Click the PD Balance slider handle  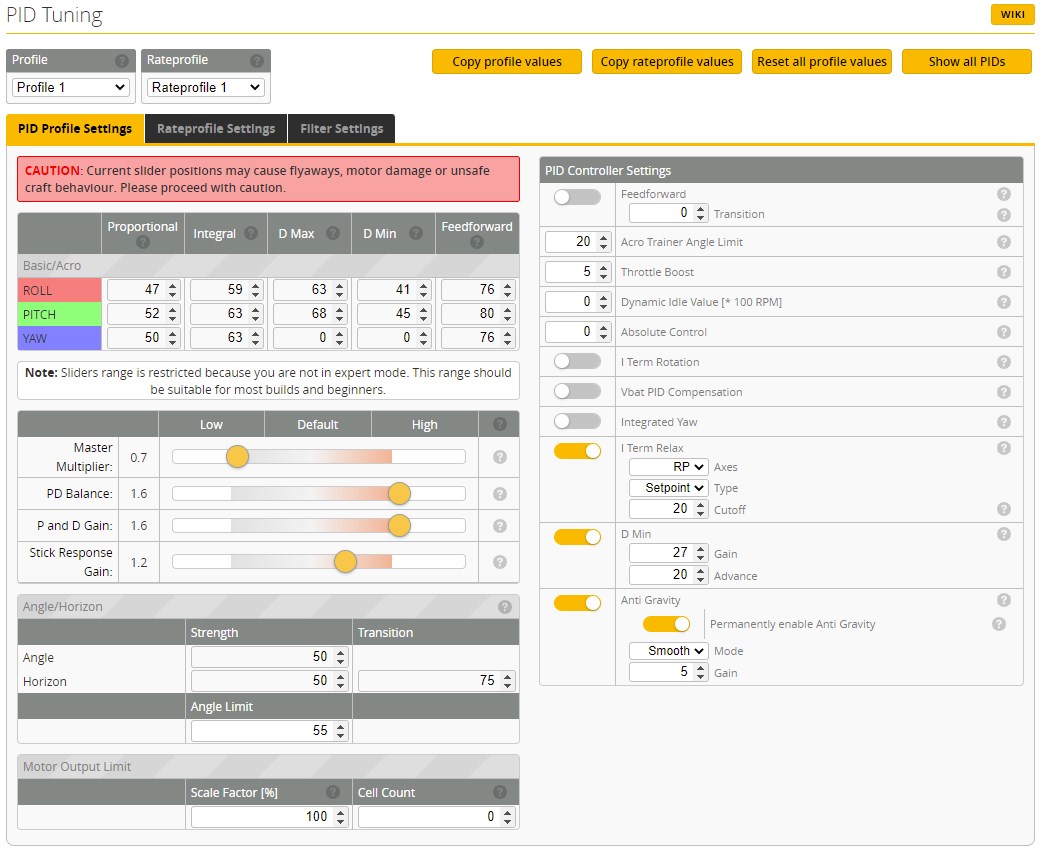pos(399,494)
